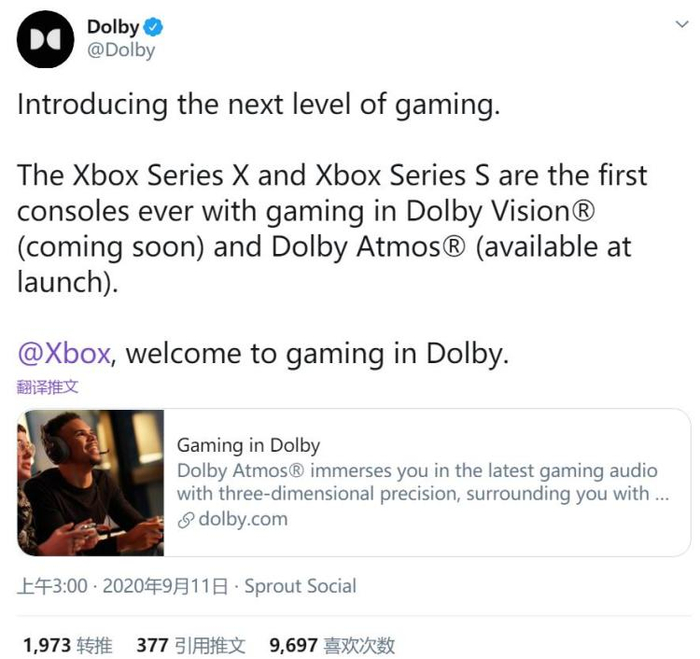
Task: Click the Gaming in Dolby card title
Action: click(248, 446)
